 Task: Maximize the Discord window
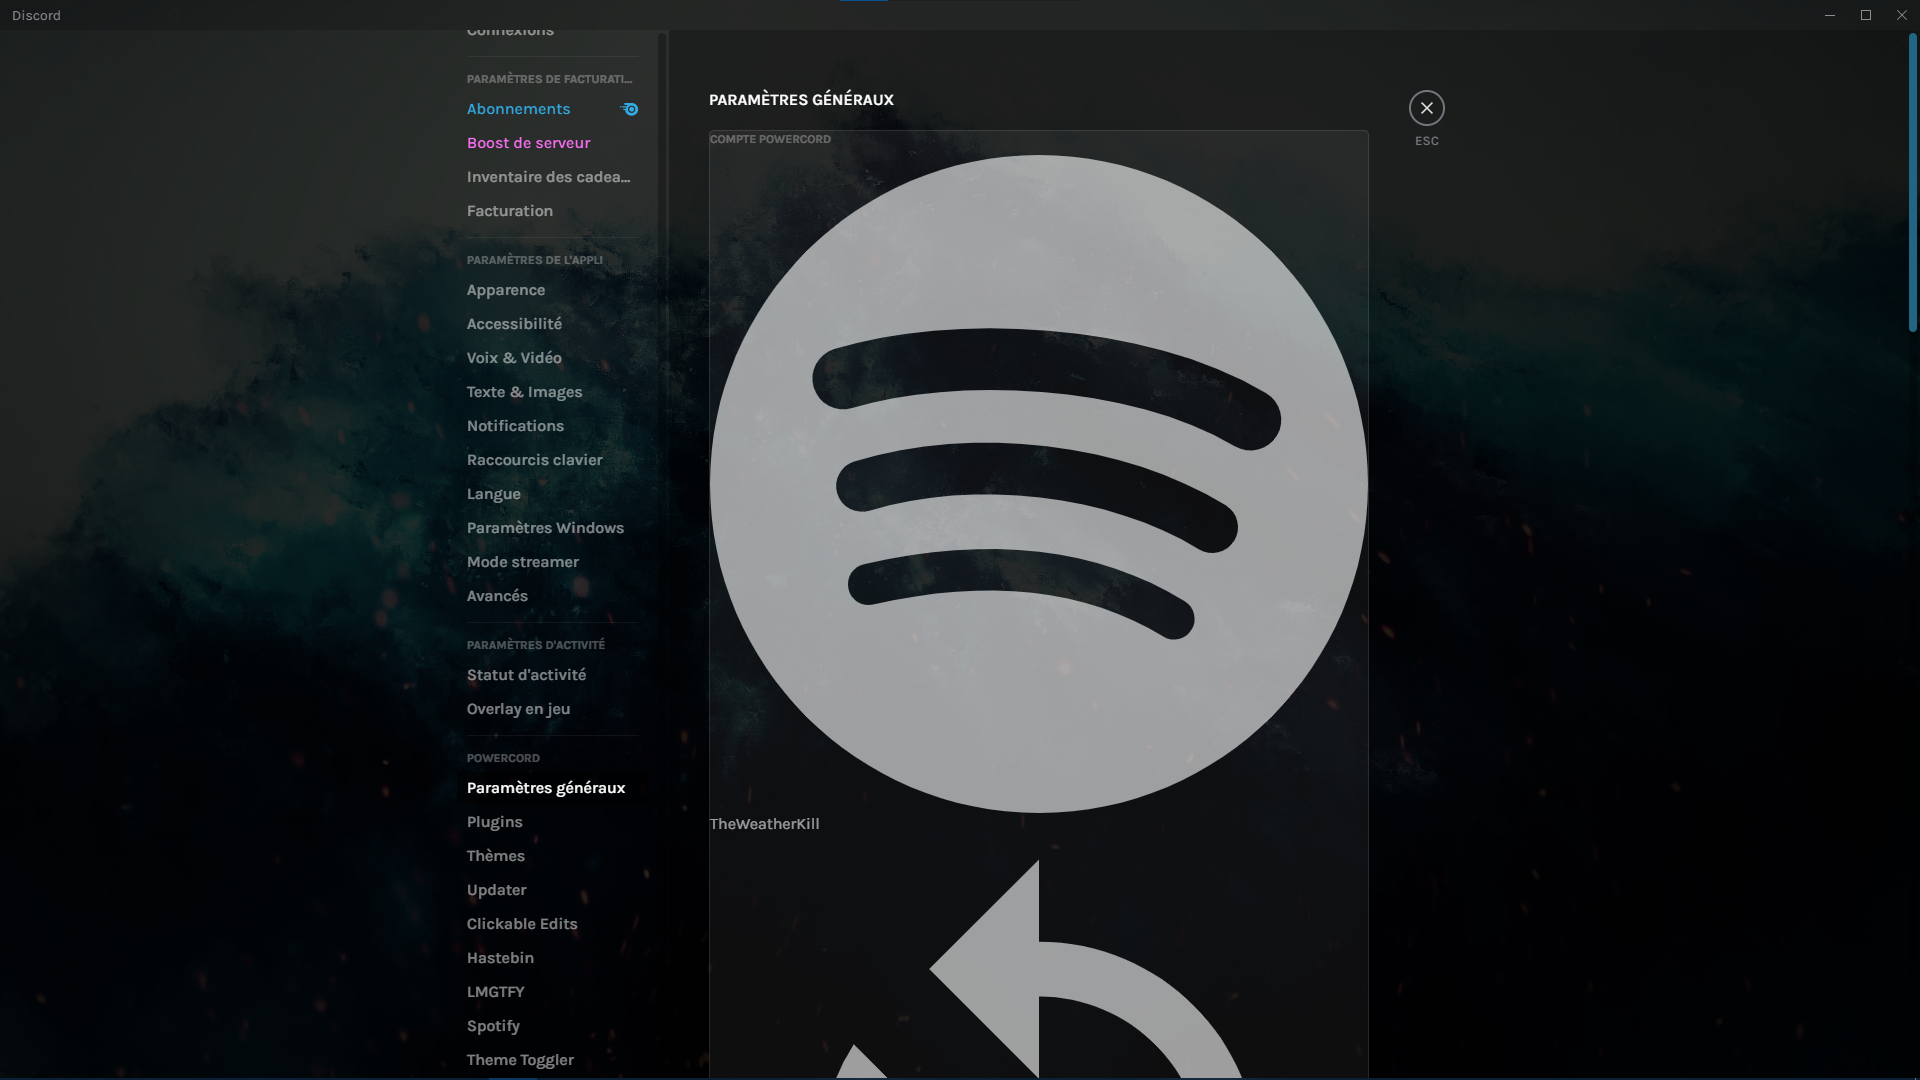[1866, 15]
